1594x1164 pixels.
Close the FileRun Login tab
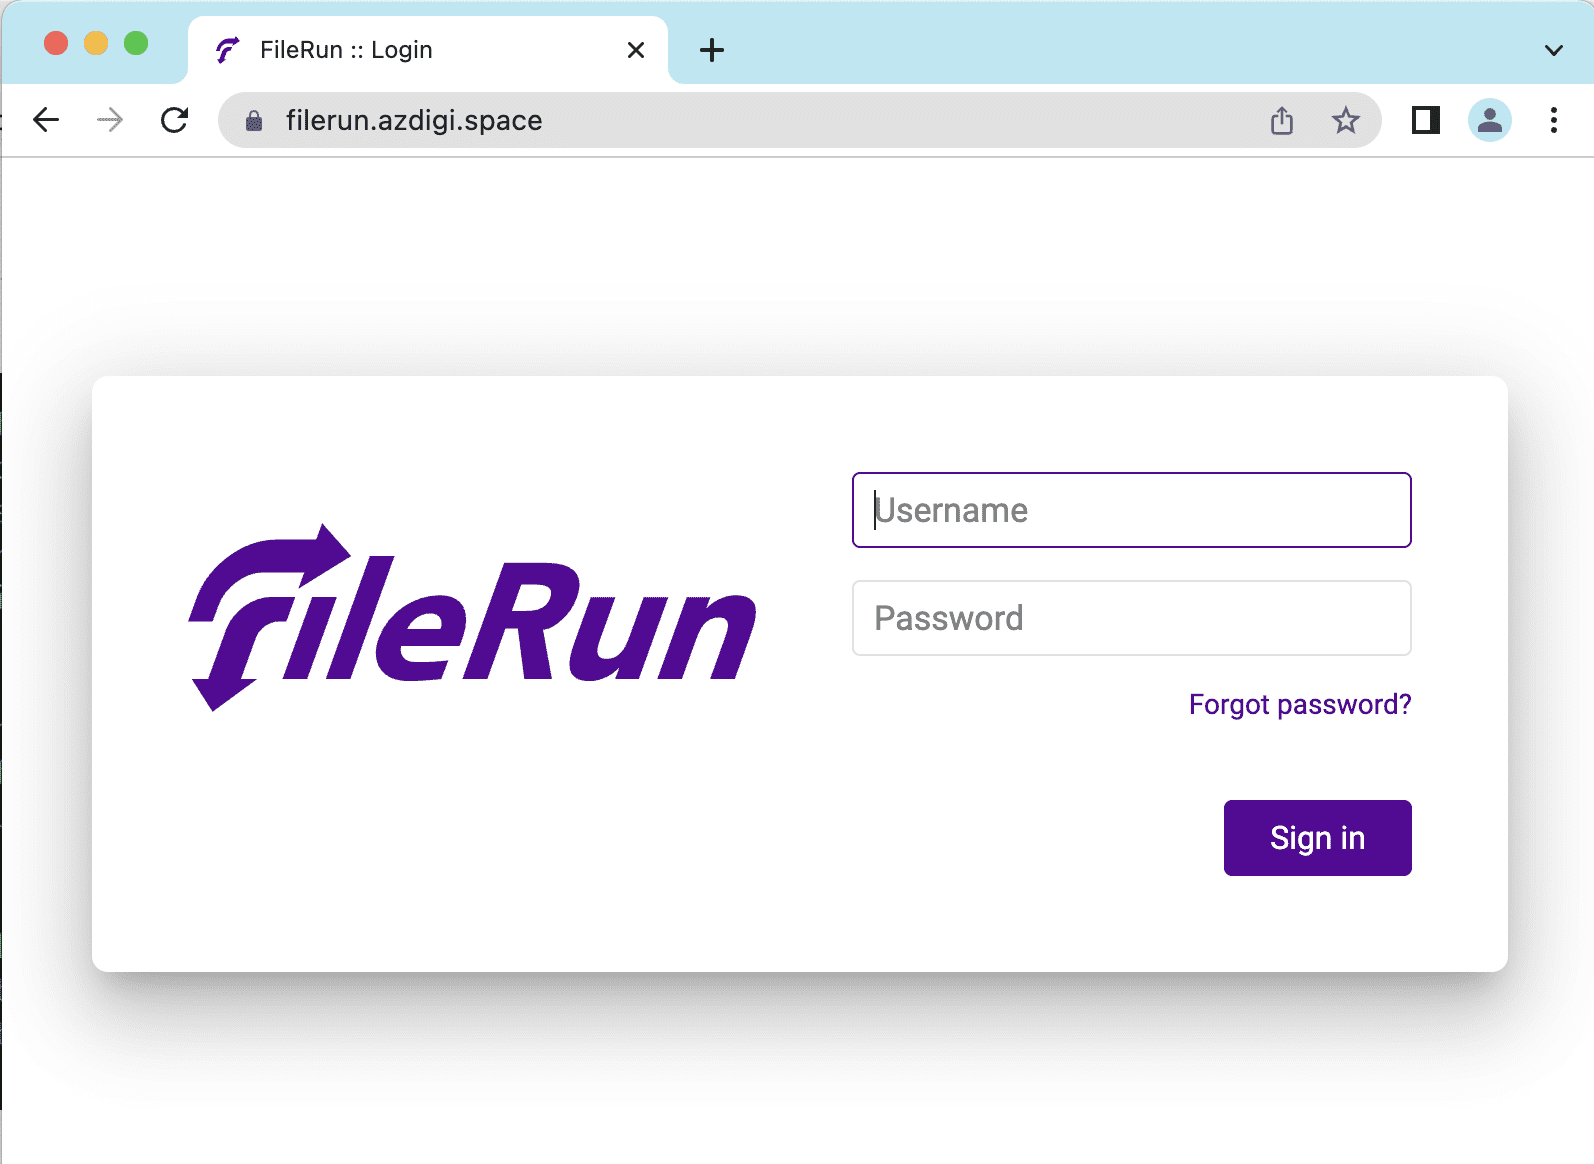(636, 50)
